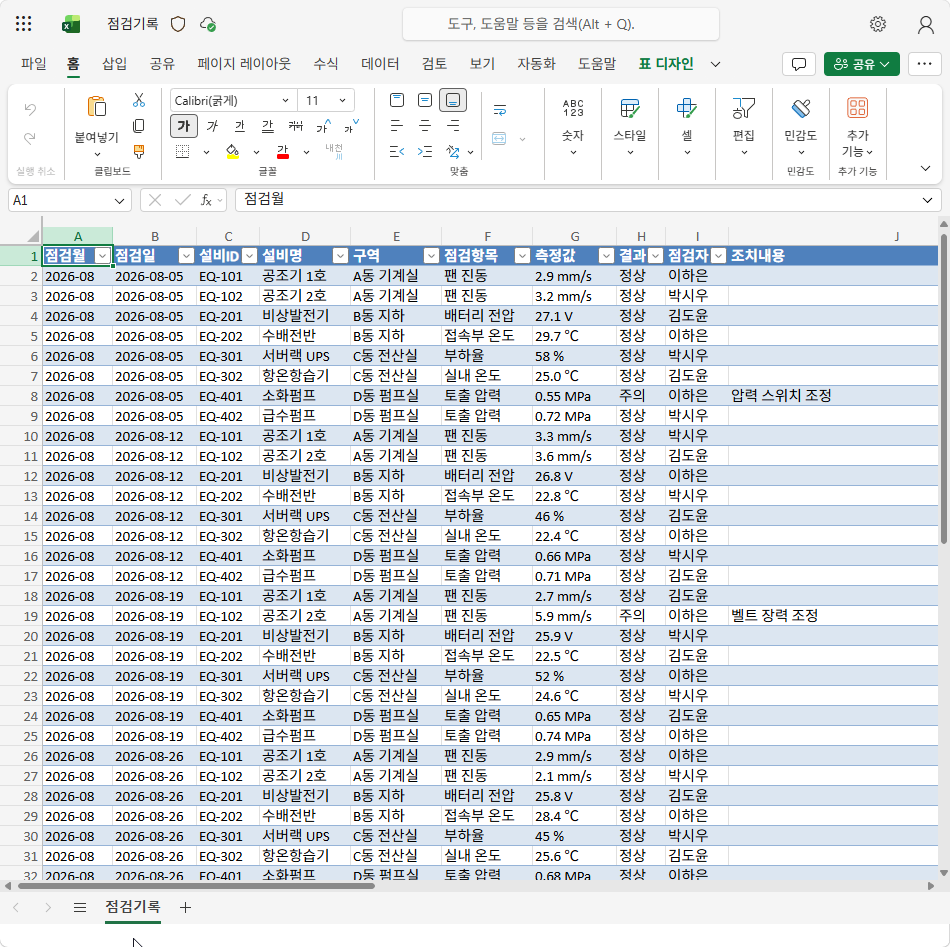The width and height of the screenshot is (950, 947).
Task: Center text horizontally
Action: [x=425, y=126]
